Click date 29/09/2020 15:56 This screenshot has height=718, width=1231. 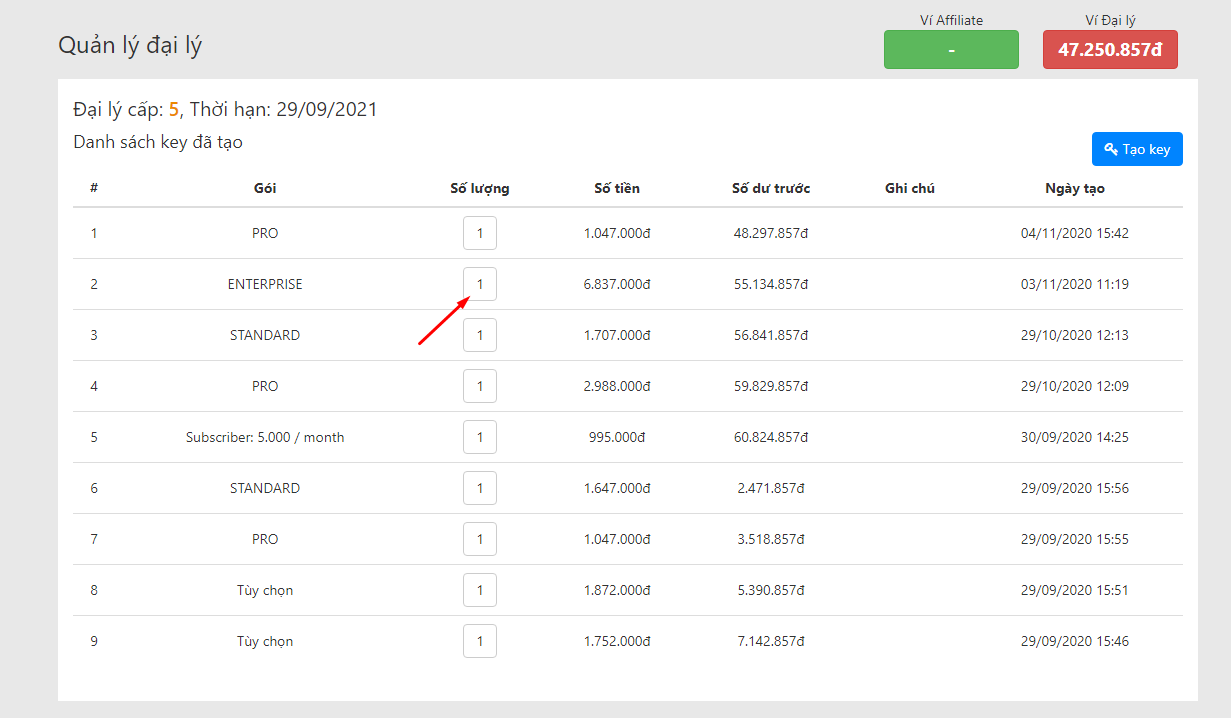(x=1075, y=488)
